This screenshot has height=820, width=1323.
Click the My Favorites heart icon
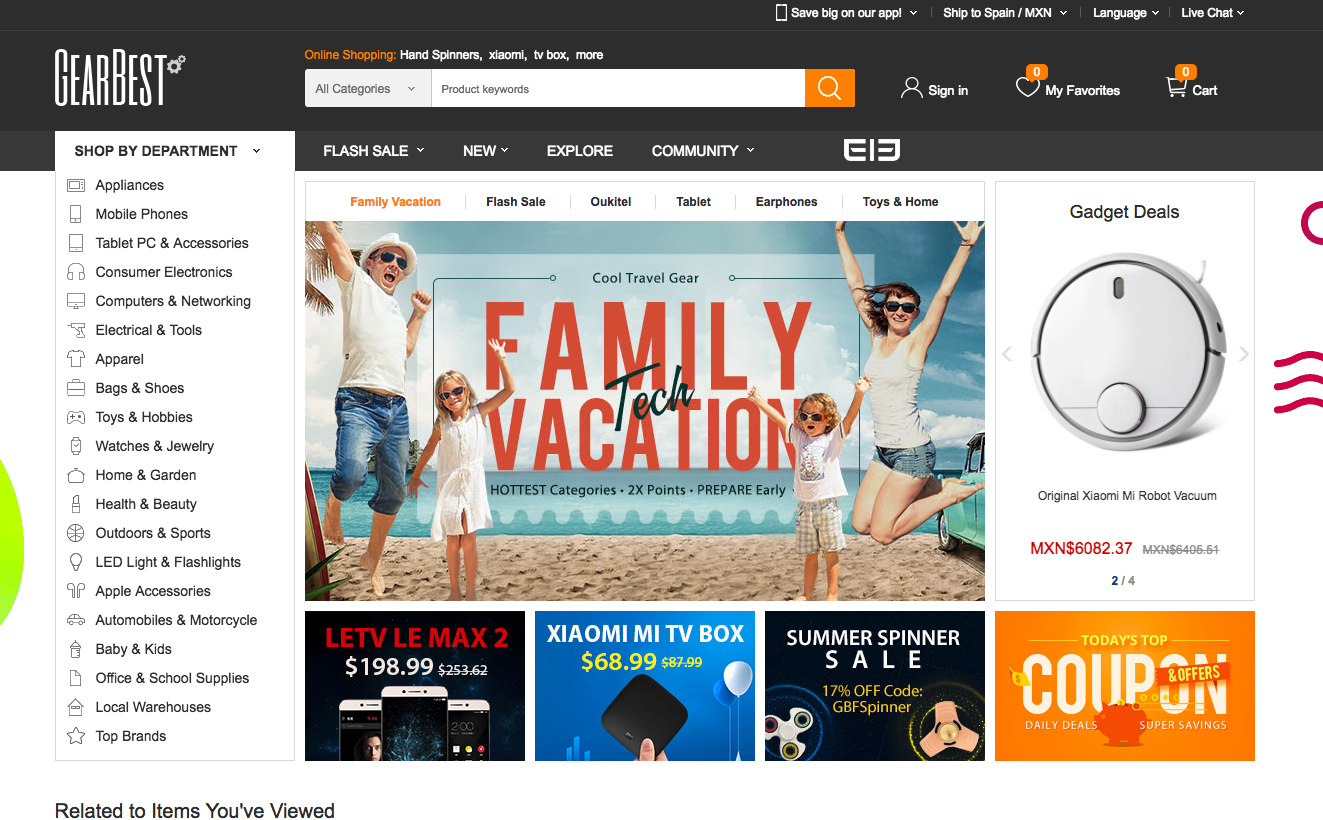click(1027, 88)
